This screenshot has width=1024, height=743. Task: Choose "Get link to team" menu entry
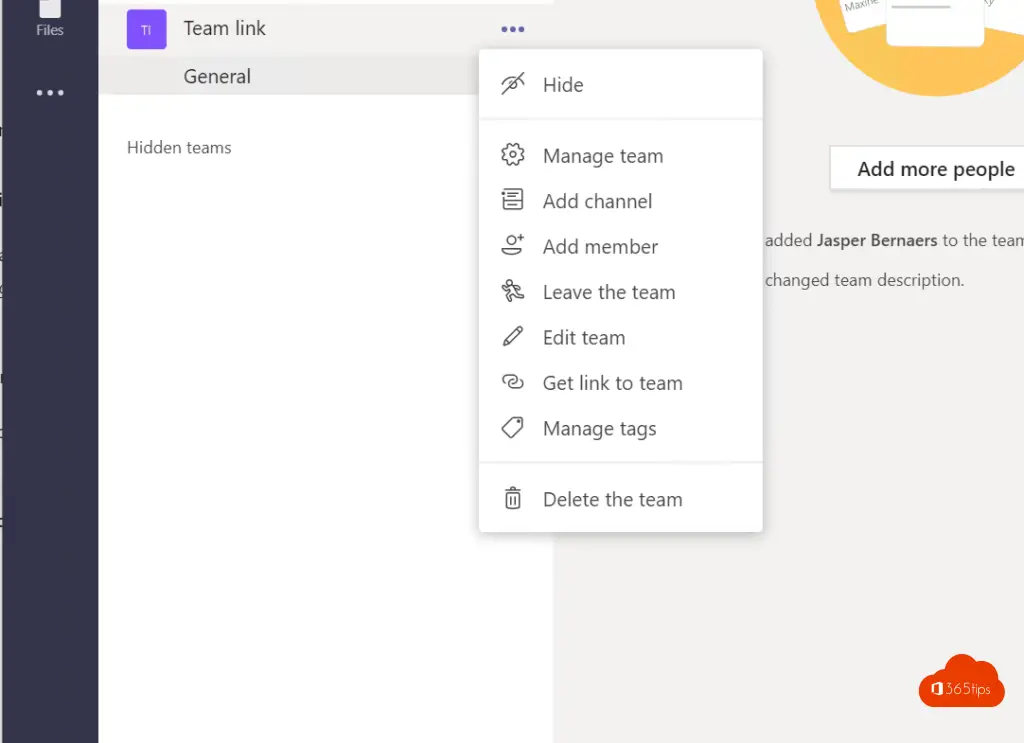coord(612,383)
